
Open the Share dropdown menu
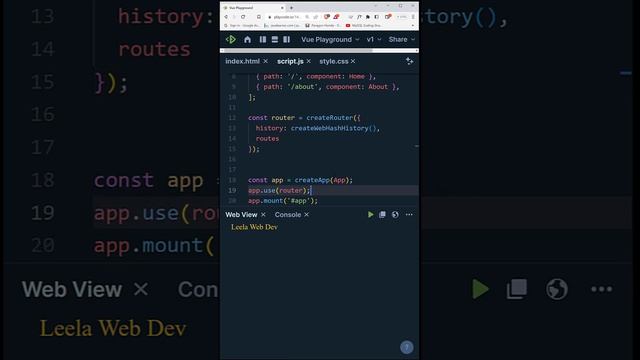(x=402, y=40)
